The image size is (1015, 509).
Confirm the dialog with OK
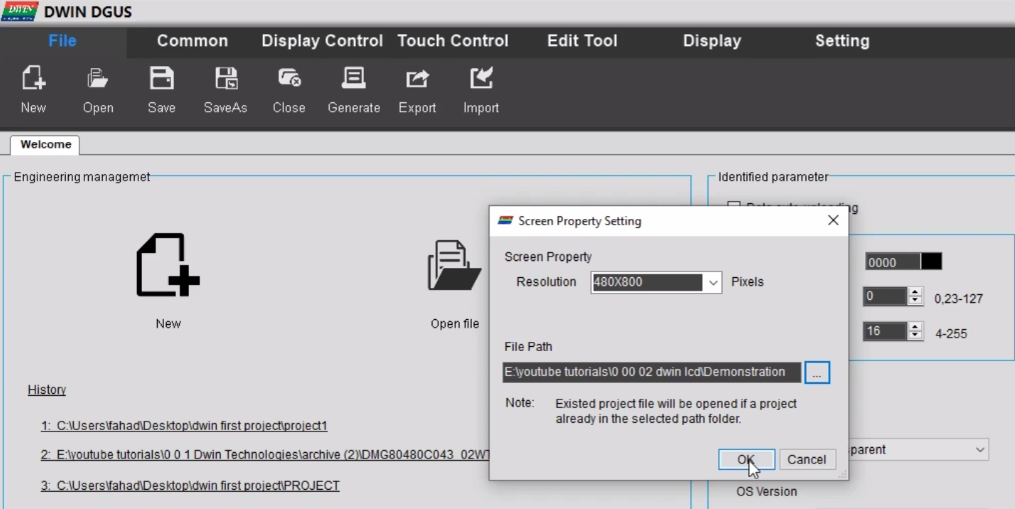pyautogui.click(x=746, y=459)
